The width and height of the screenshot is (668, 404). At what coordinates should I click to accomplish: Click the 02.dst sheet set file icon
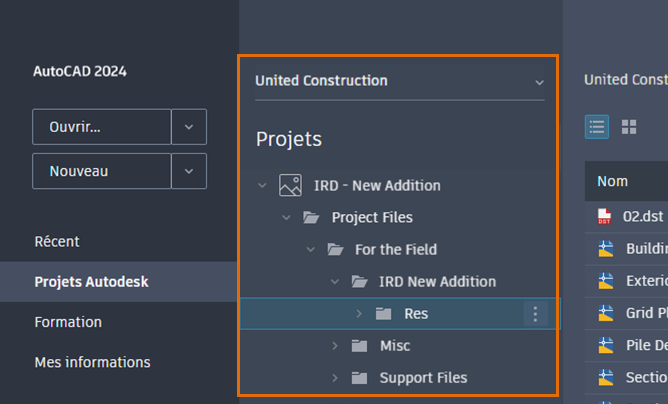604,216
